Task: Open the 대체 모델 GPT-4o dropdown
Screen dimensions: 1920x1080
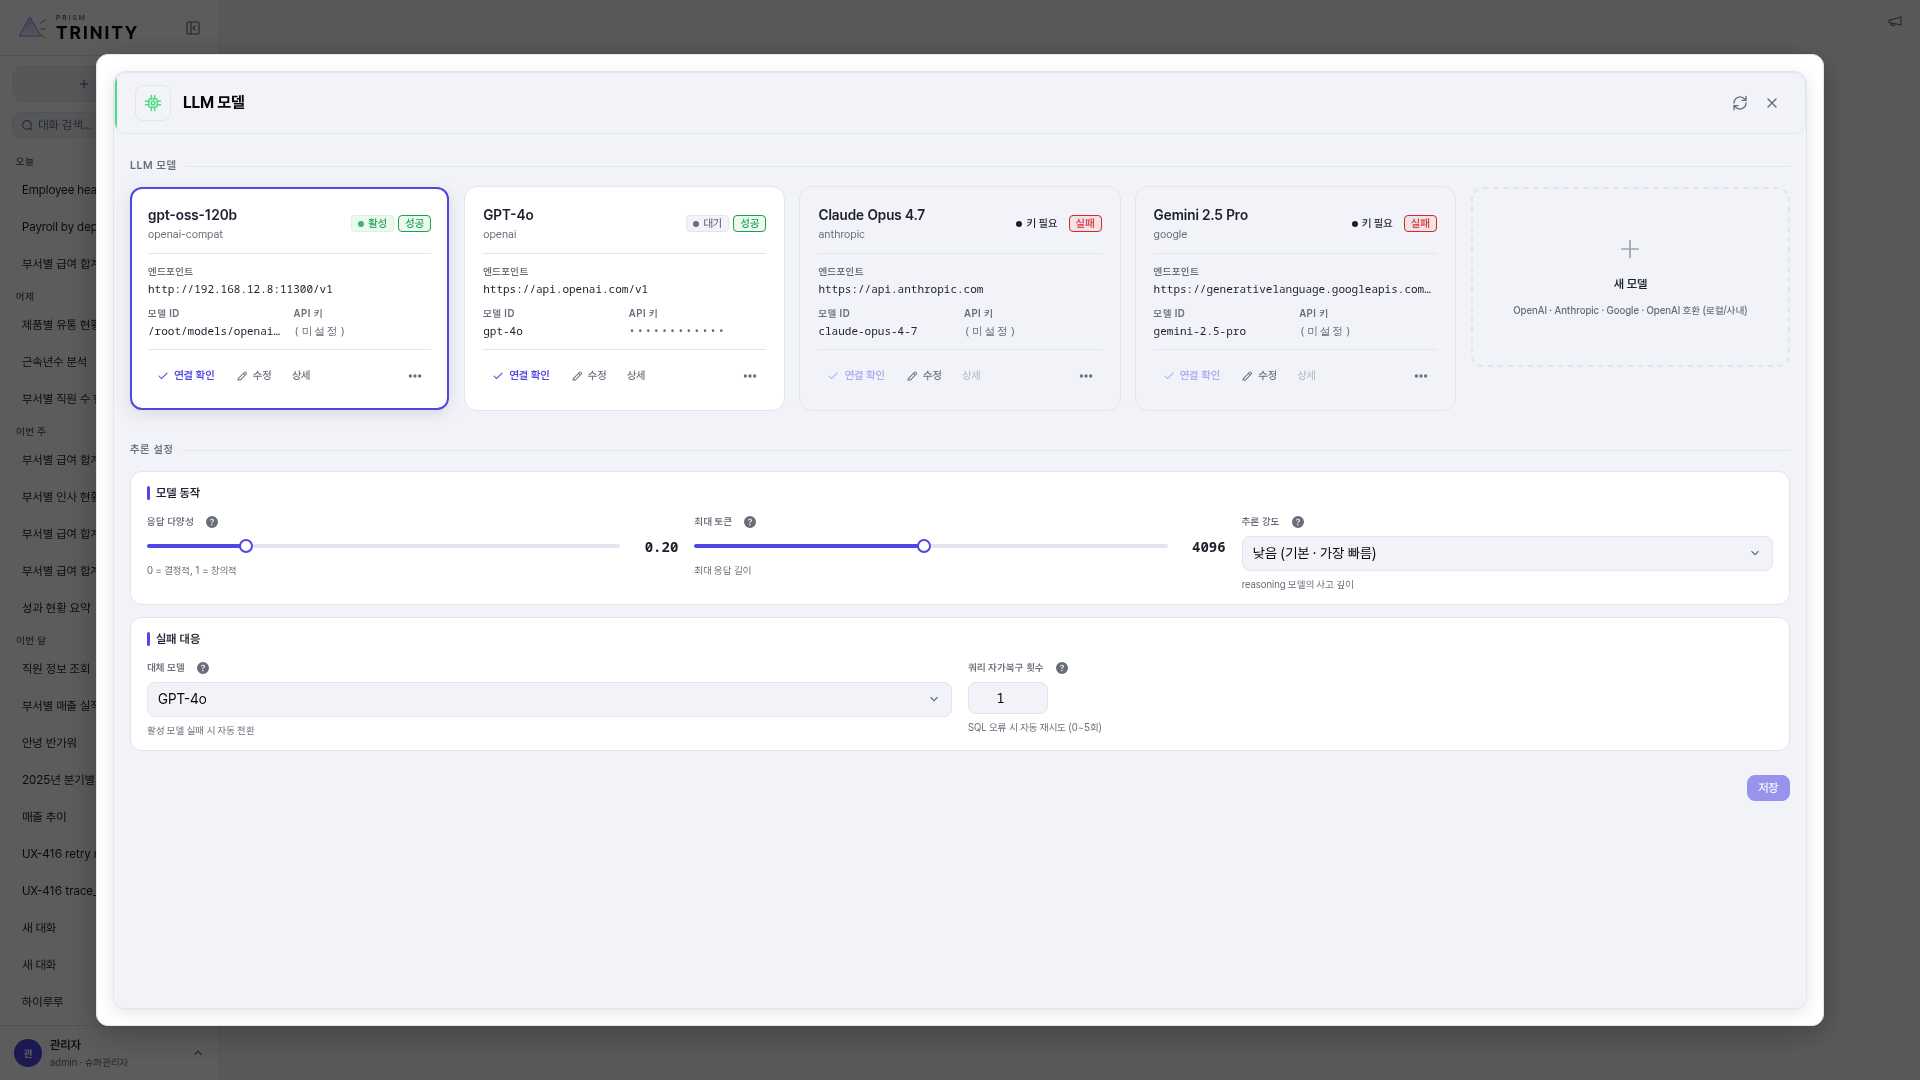Action: [x=549, y=700]
